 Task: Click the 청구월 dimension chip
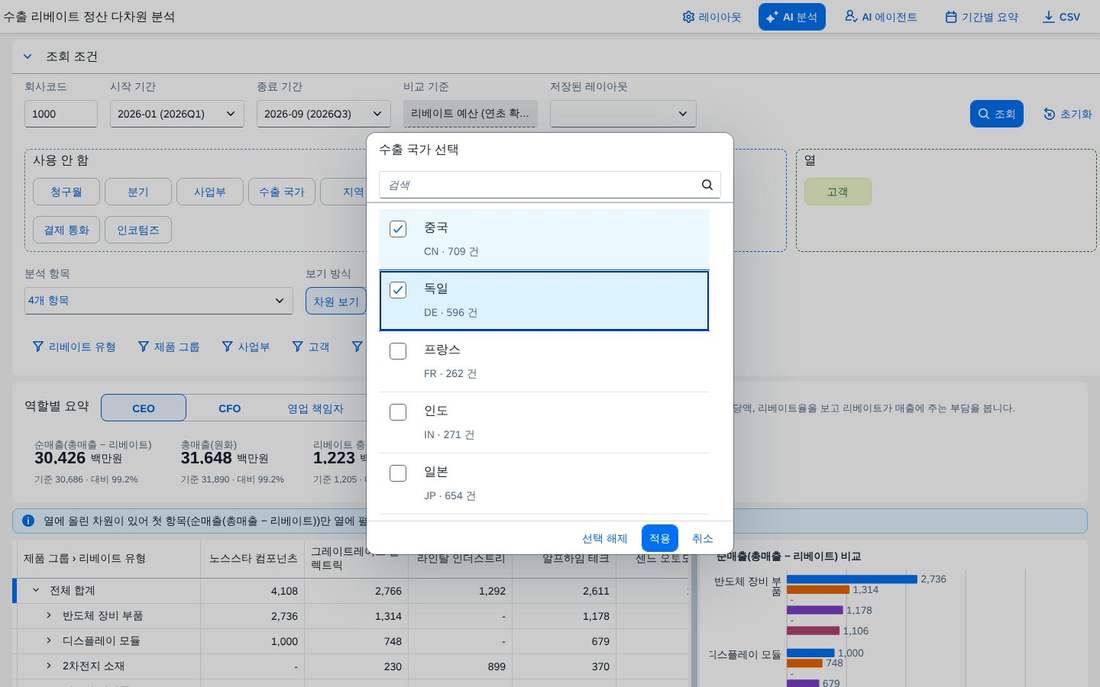tap(66, 192)
